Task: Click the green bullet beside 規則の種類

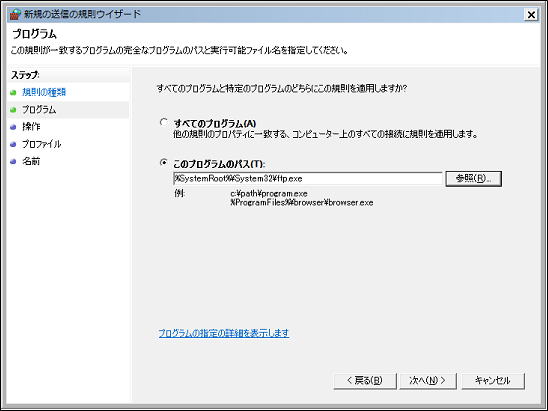Action: click(13, 93)
